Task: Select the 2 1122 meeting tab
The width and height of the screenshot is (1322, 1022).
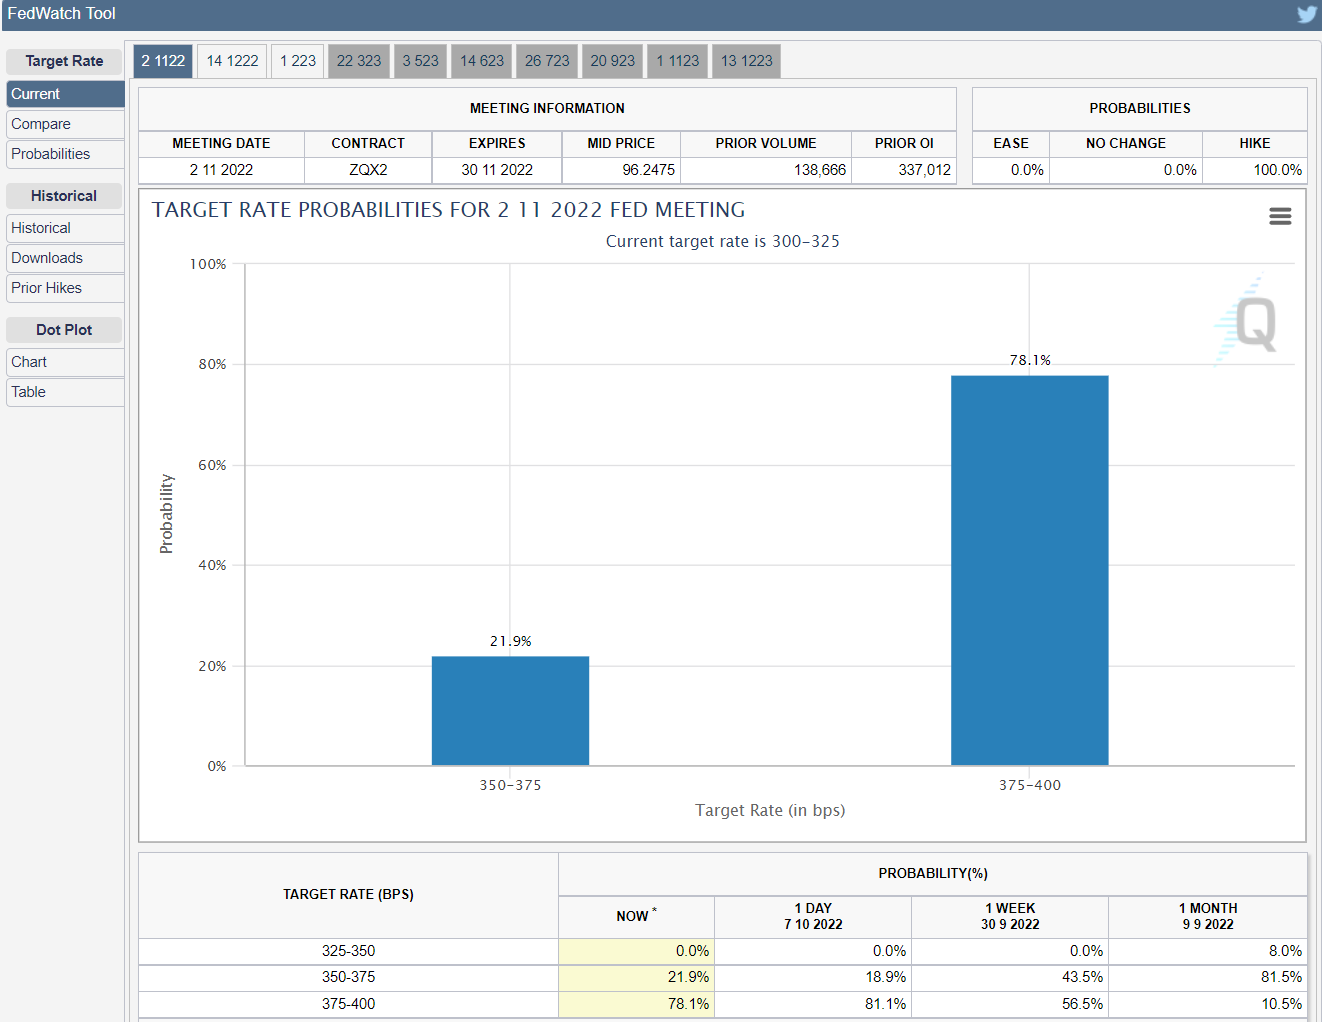Action: pos(163,61)
